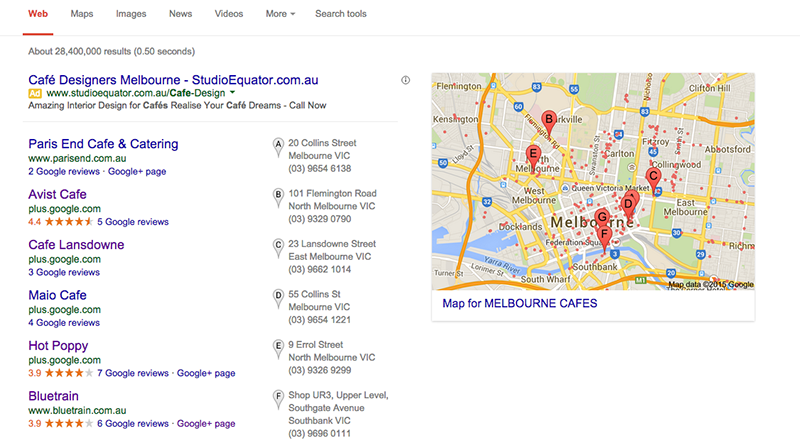The image size is (800, 448).
Task: Open the News tab
Action: (181, 14)
